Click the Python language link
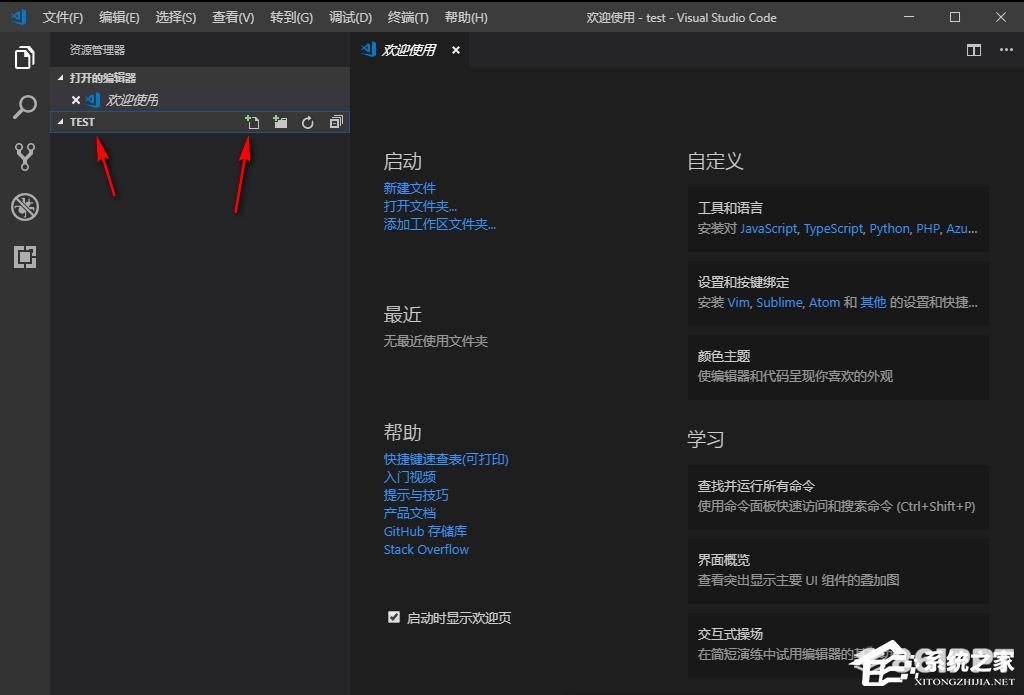This screenshot has height=695, width=1024. tap(889, 229)
